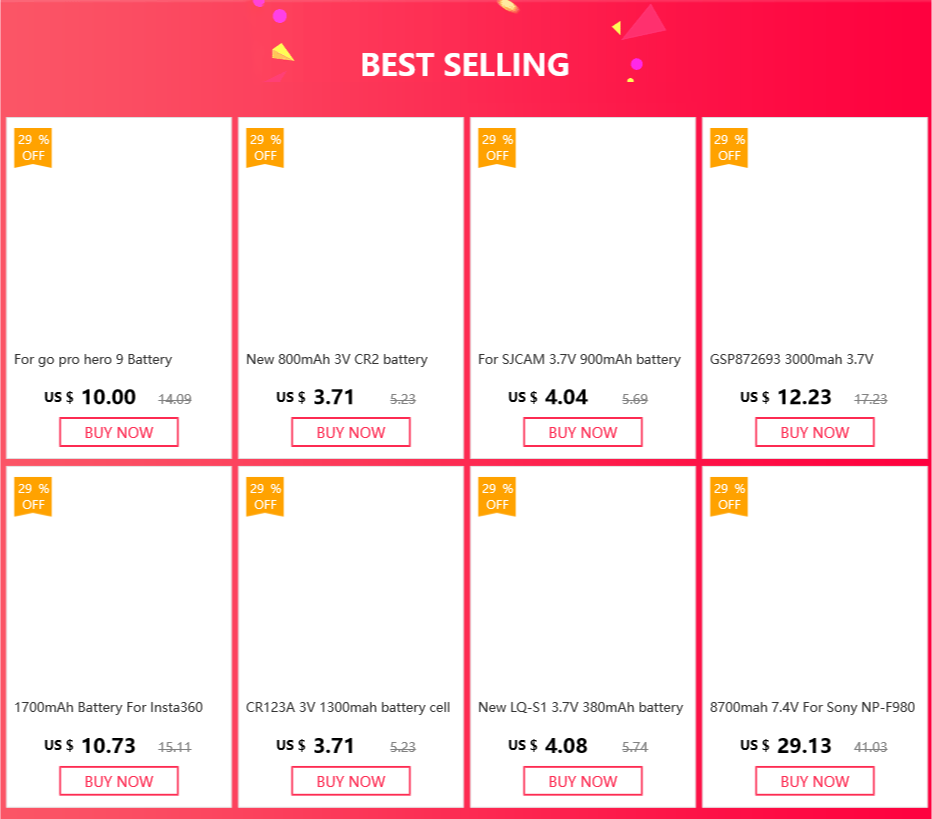
Task: Open '8700mah 7.4V For Sony NP-F980' title
Action: tap(812, 707)
